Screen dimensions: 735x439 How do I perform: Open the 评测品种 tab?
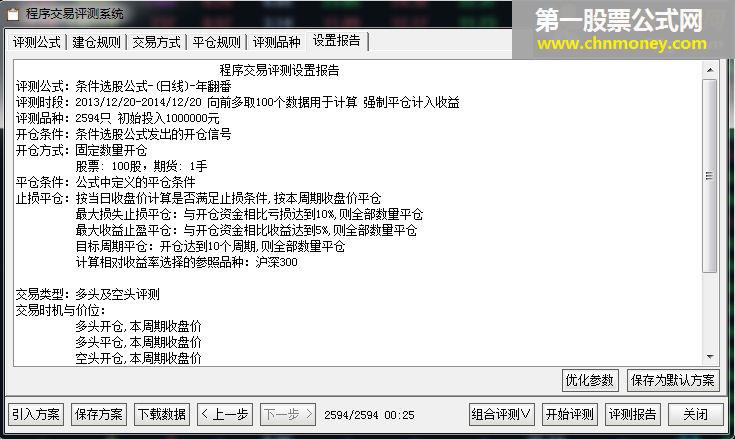[277, 42]
